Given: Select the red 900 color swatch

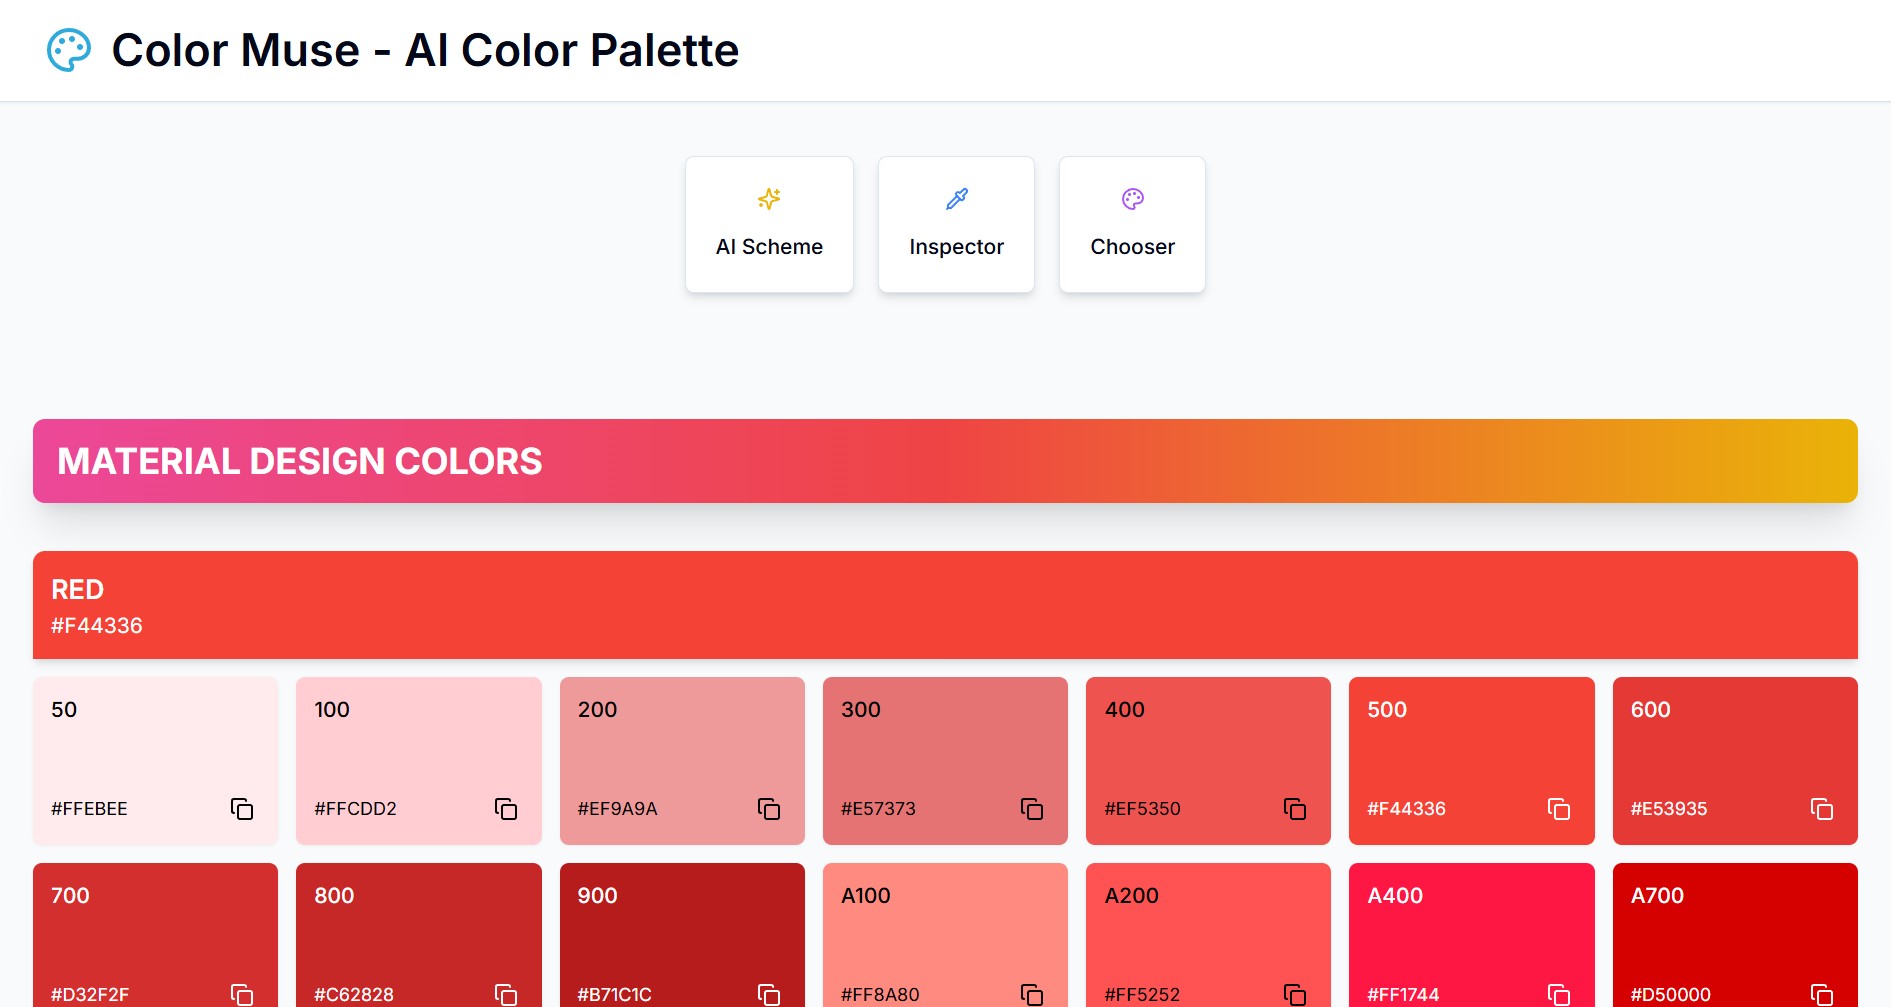Looking at the screenshot, I should coord(682,935).
